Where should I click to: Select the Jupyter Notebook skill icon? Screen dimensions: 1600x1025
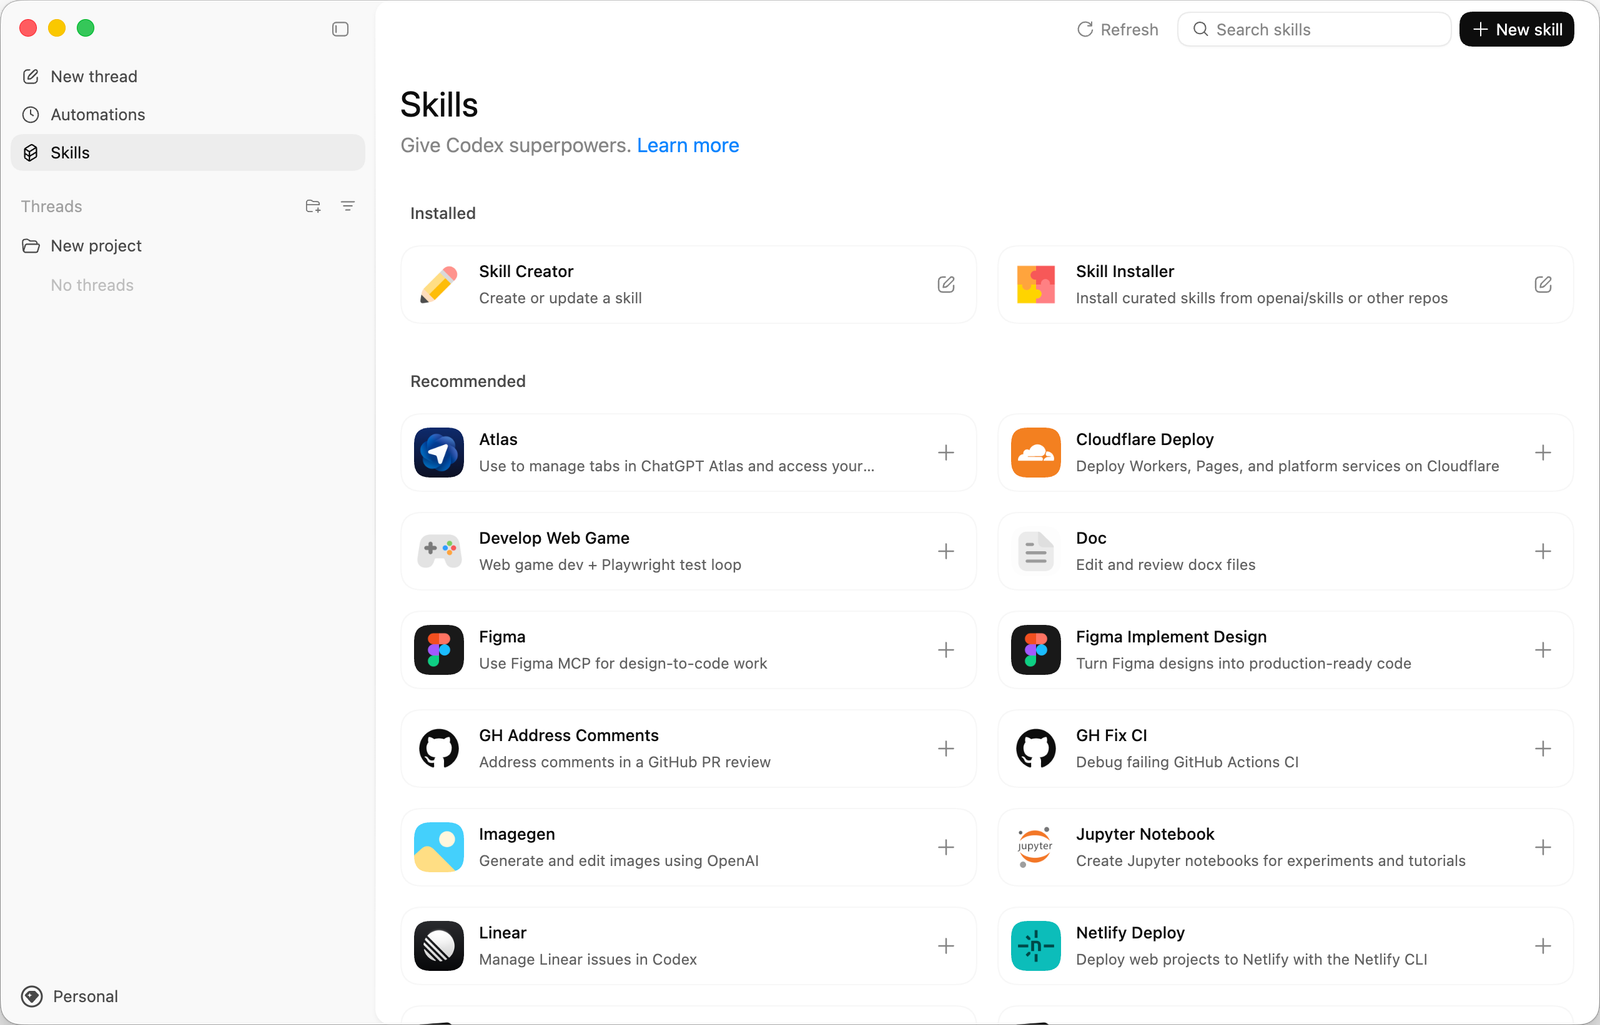tap(1035, 847)
